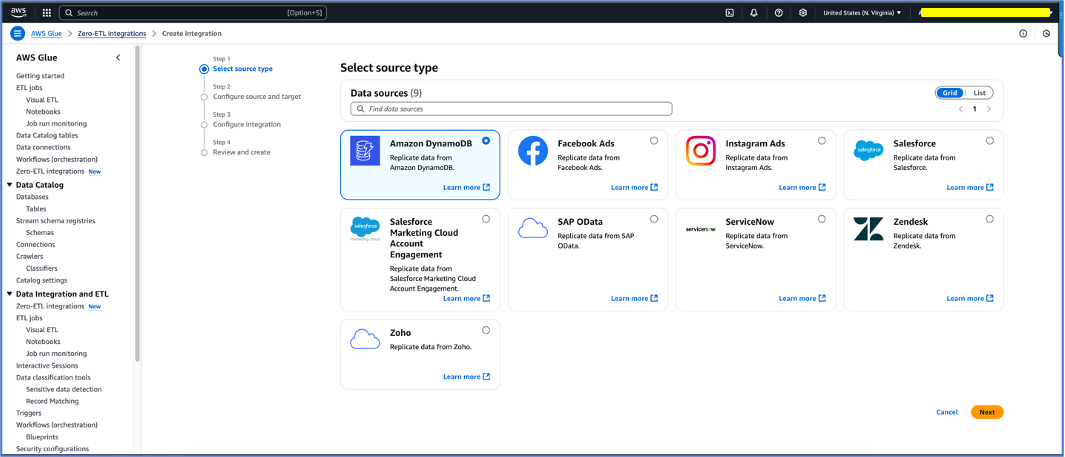Open Crawlers in the sidebar

pos(30,256)
